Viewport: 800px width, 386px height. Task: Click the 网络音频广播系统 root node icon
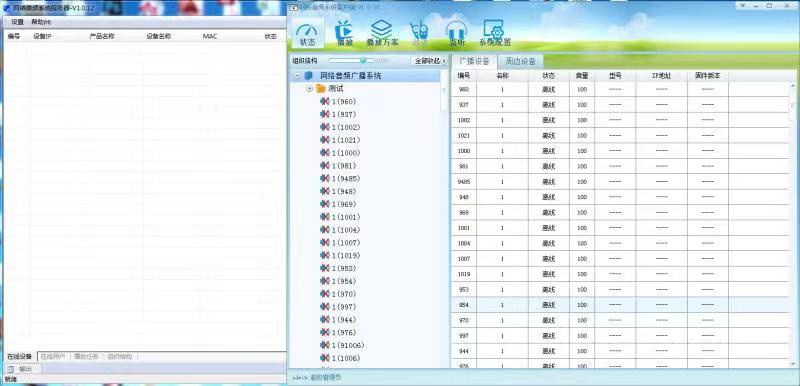point(309,76)
